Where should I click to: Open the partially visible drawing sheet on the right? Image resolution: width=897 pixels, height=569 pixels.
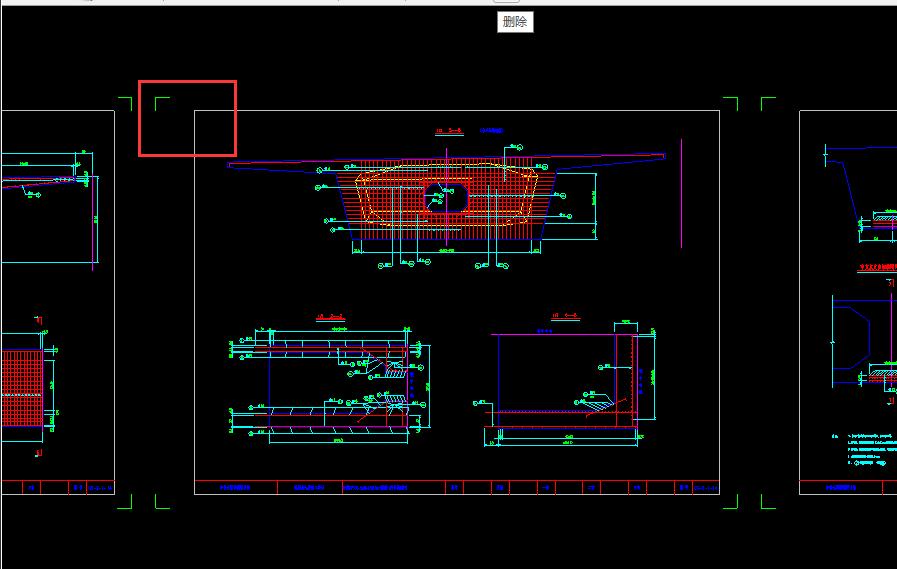[x=848, y=300]
